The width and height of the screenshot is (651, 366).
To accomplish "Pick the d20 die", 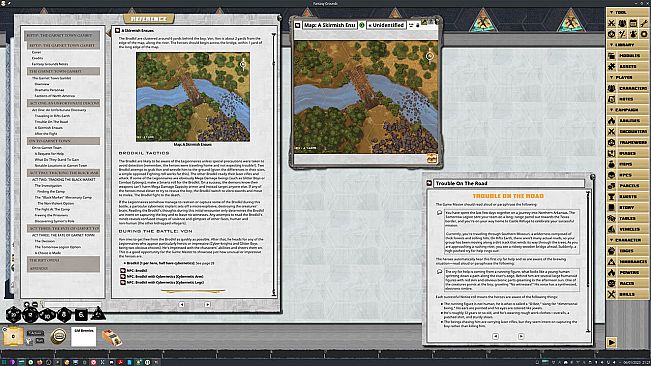I will click(13, 315).
